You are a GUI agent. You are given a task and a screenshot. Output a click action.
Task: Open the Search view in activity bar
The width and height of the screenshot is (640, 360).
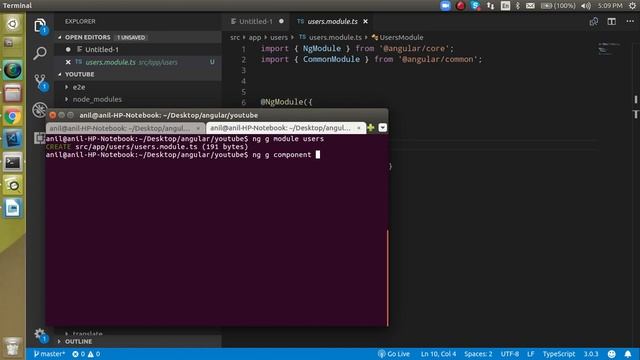[x=40, y=53]
